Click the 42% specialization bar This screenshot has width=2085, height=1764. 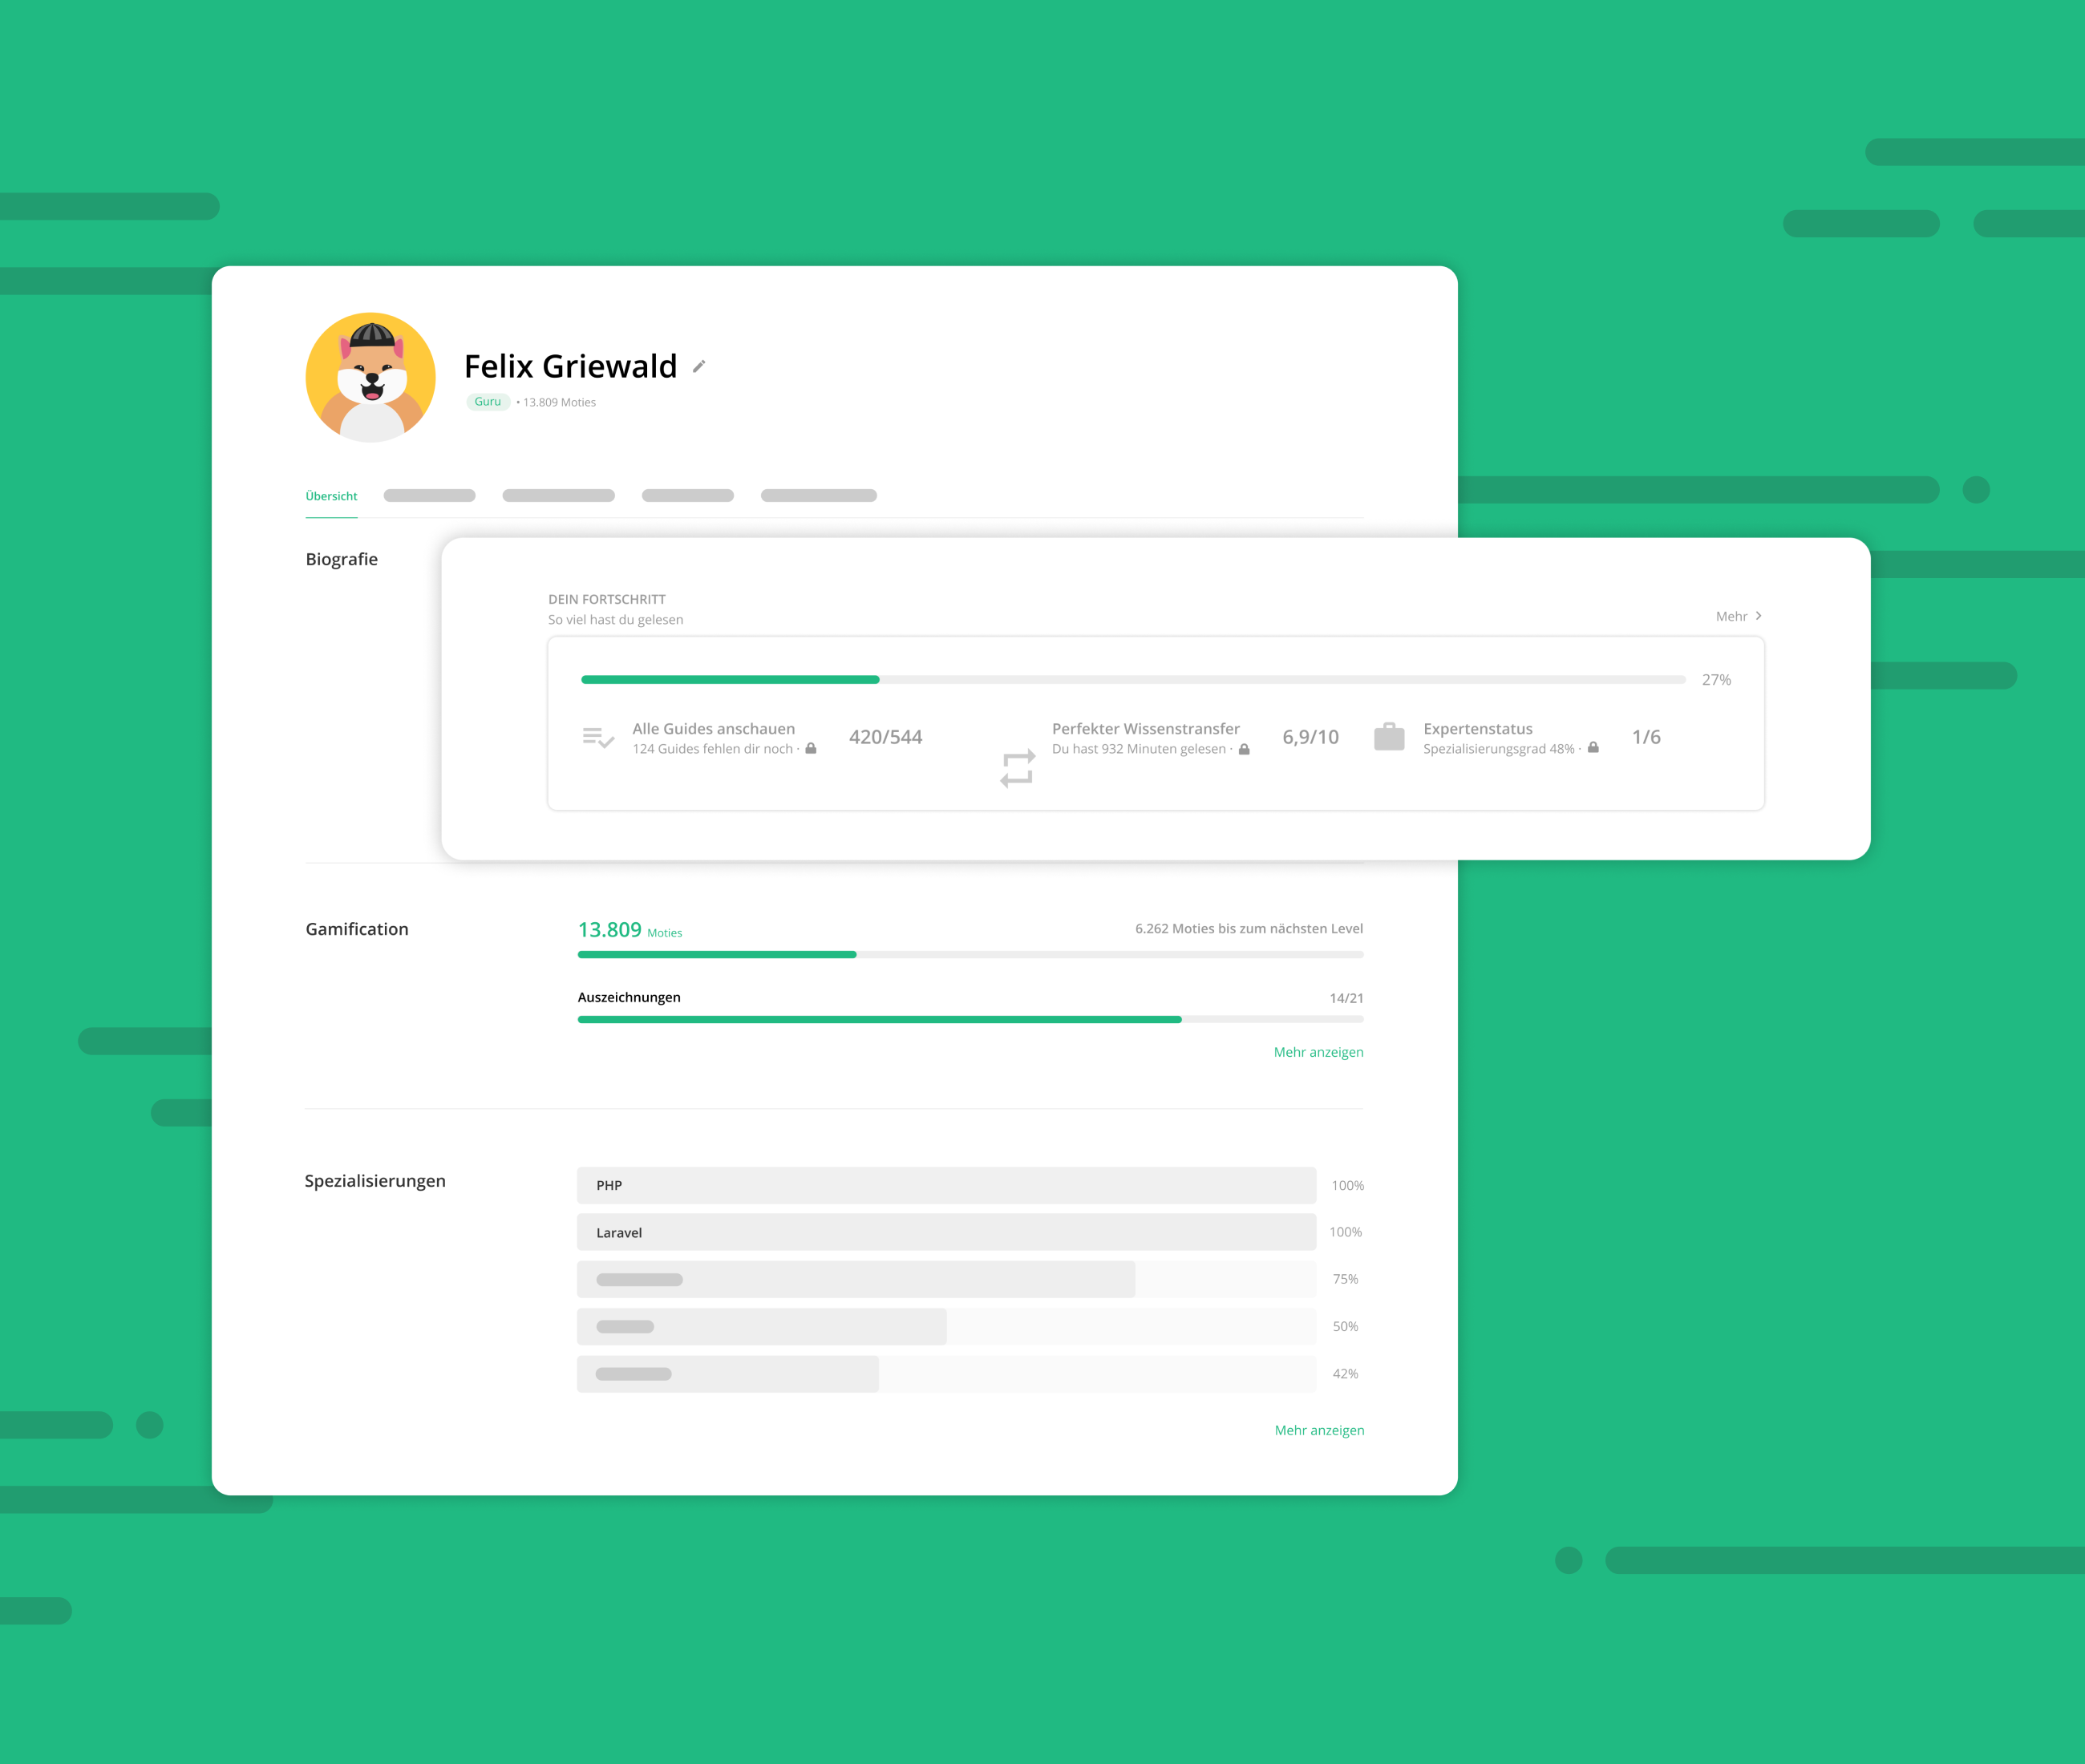click(x=946, y=1374)
